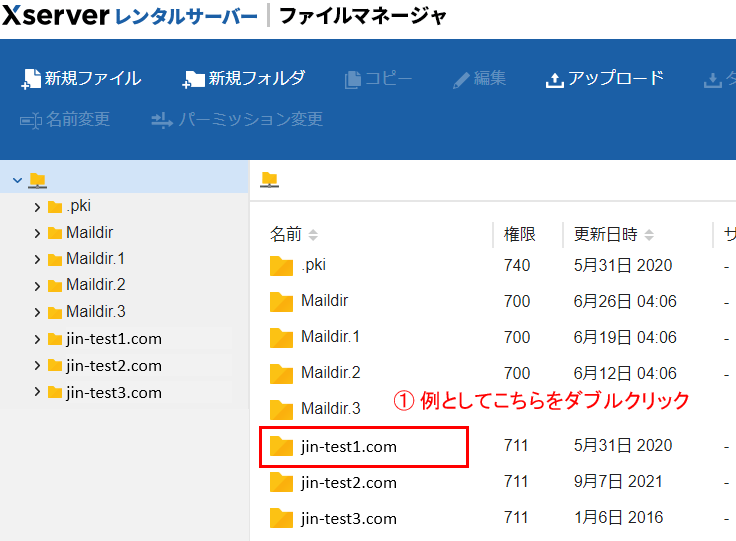Expand jin-test1.com node in tree
The width and height of the screenshot is (736, 541).
[37, 339]
